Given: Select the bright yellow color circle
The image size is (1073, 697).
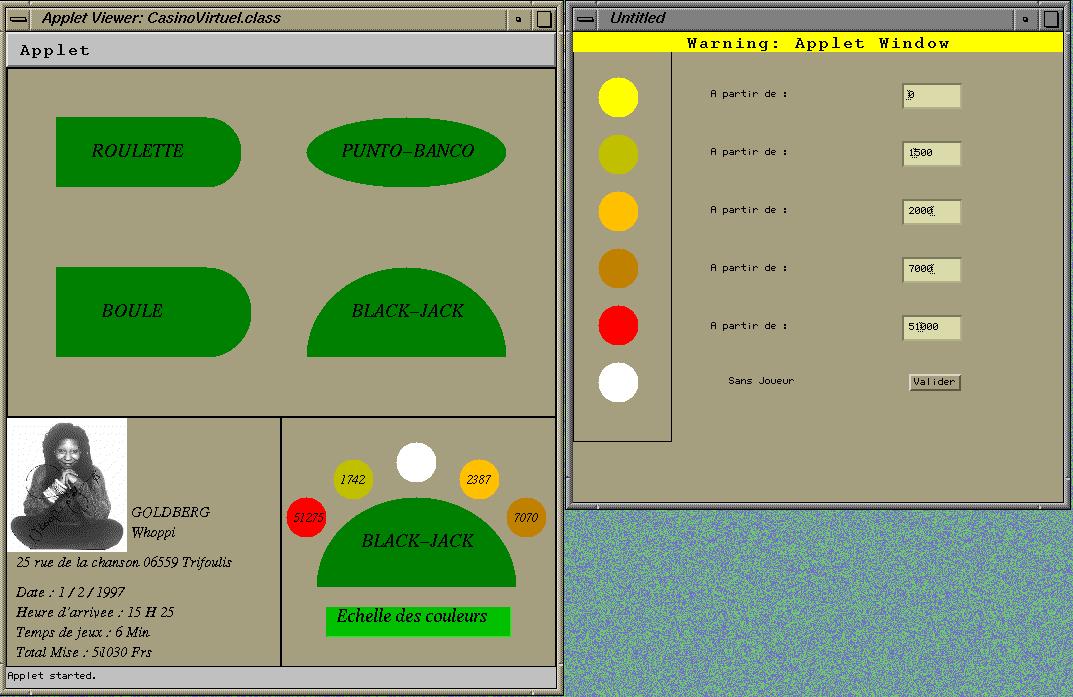Looking at the screenshot, I should [618, 97].
